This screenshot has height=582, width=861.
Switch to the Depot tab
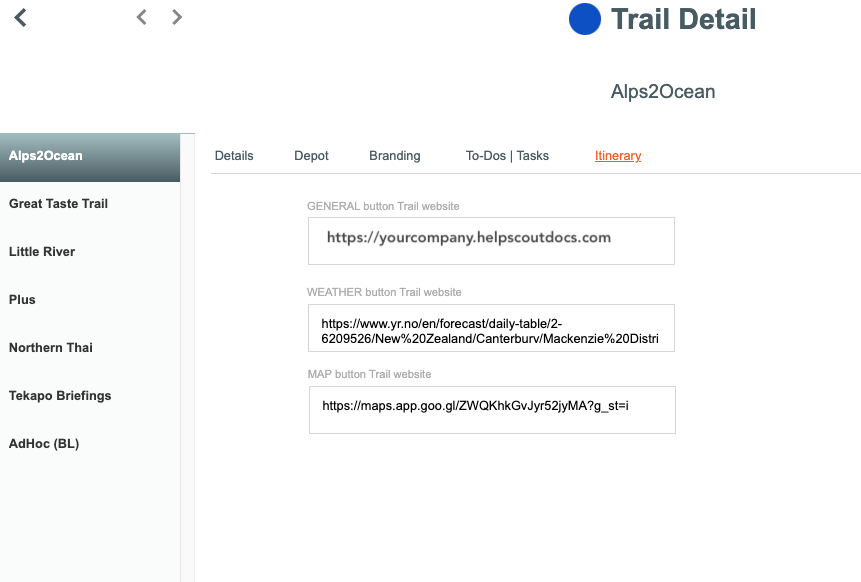[x=311, y=156]
